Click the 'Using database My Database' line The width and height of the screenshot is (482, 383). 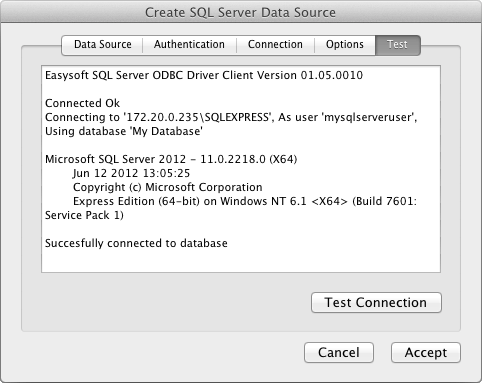(124, 131)
